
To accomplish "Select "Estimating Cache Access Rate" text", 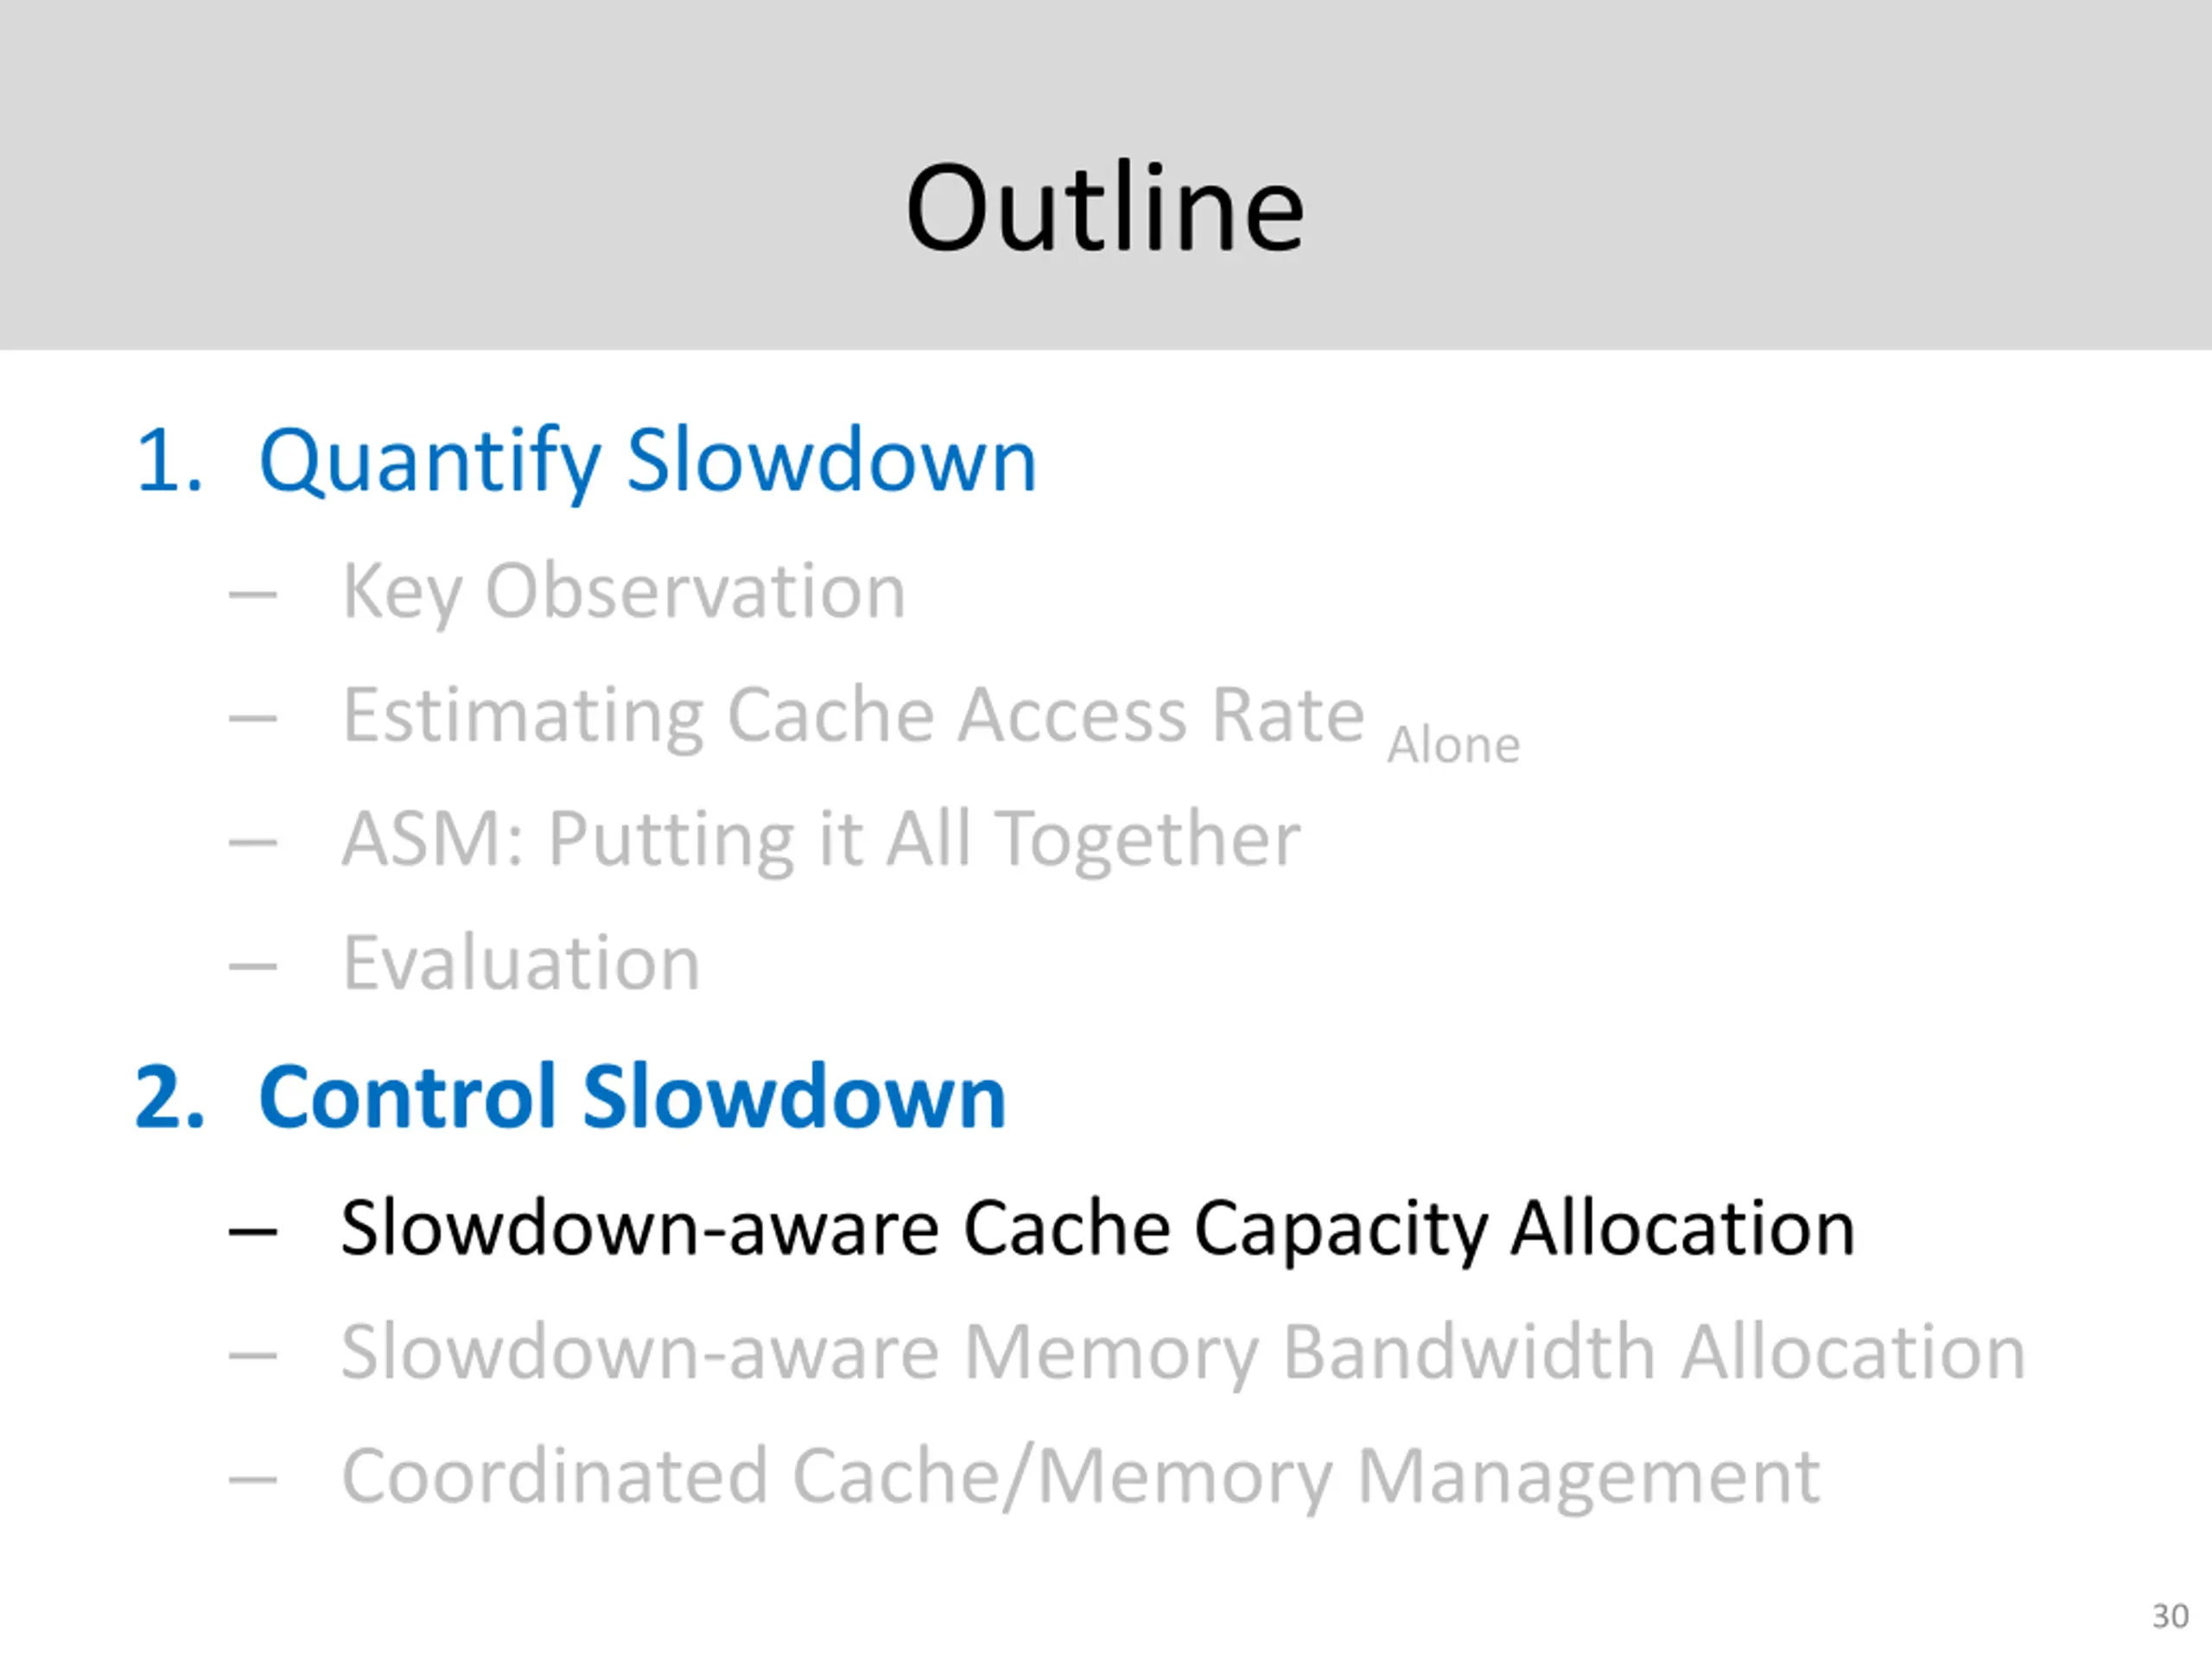I will 853,715.
